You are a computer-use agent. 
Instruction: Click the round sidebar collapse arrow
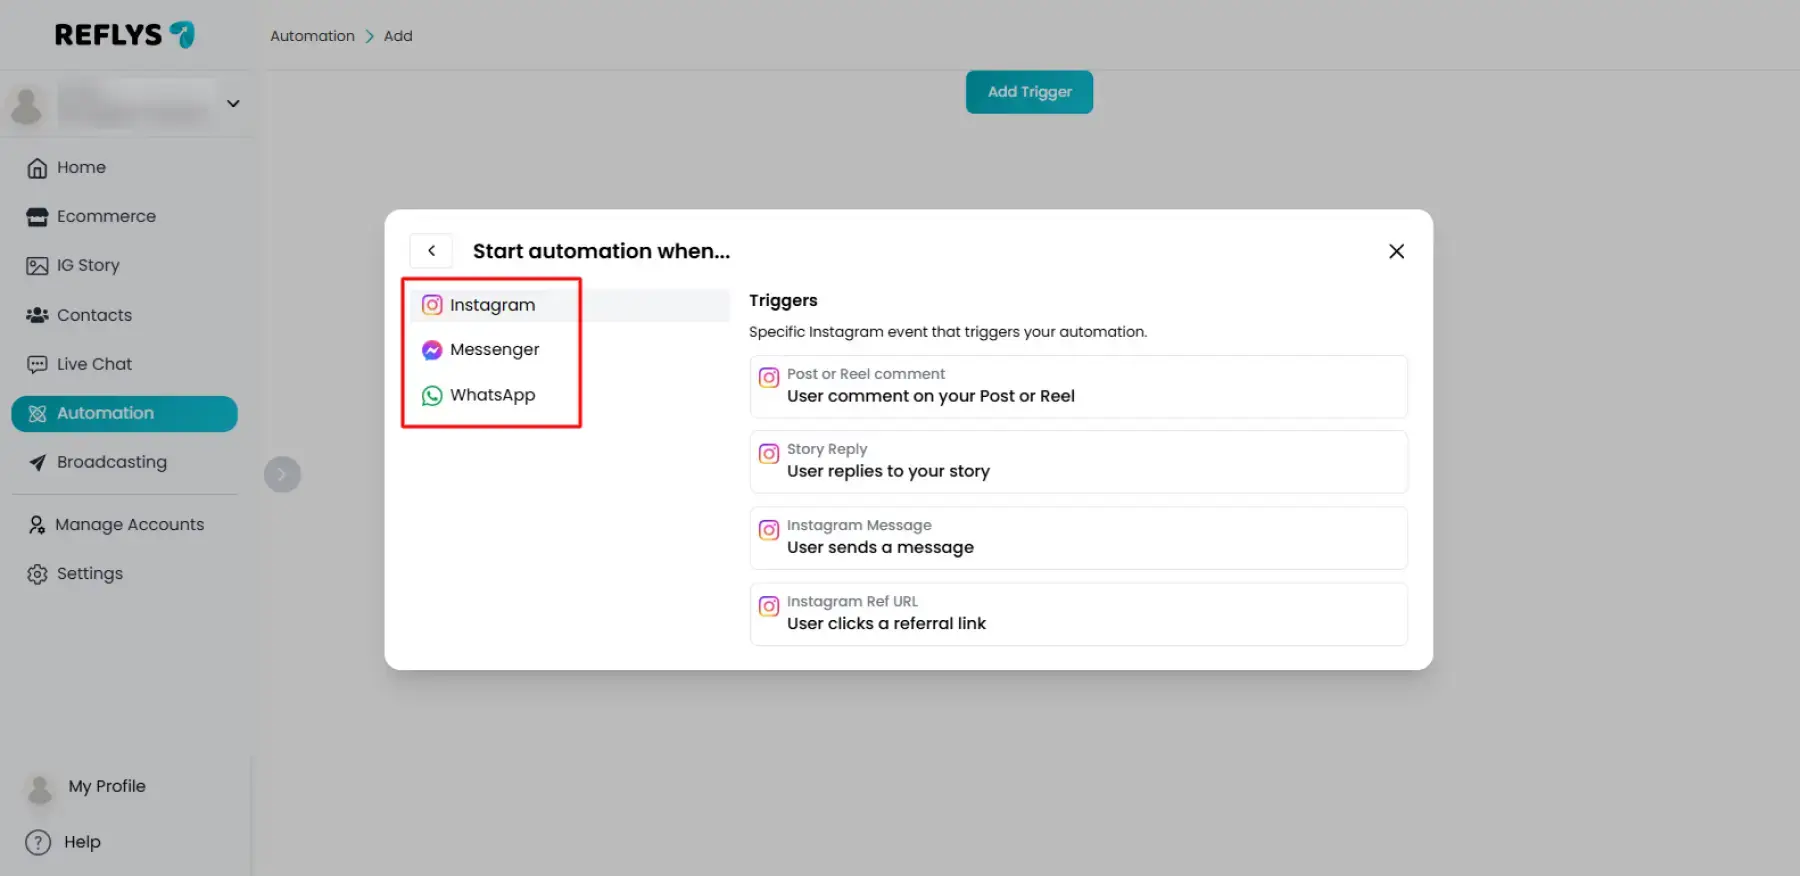282,474
